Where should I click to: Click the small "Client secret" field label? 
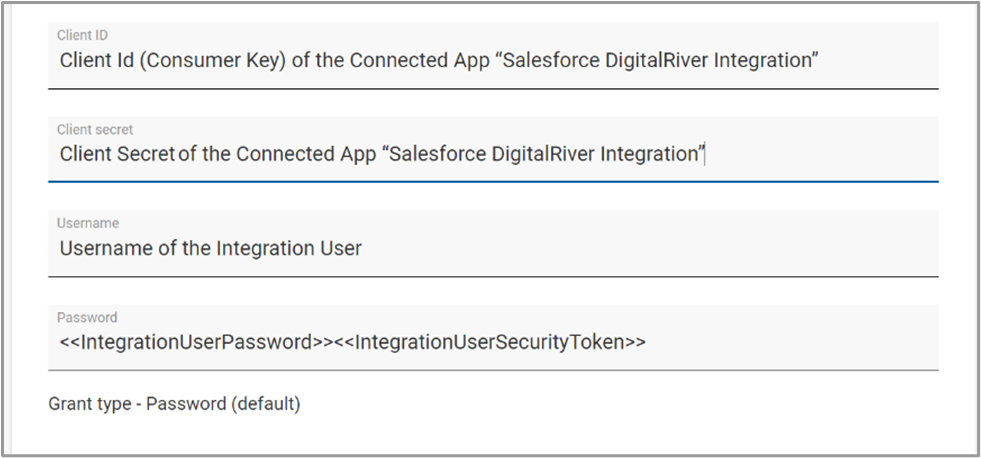click(95, 129)
